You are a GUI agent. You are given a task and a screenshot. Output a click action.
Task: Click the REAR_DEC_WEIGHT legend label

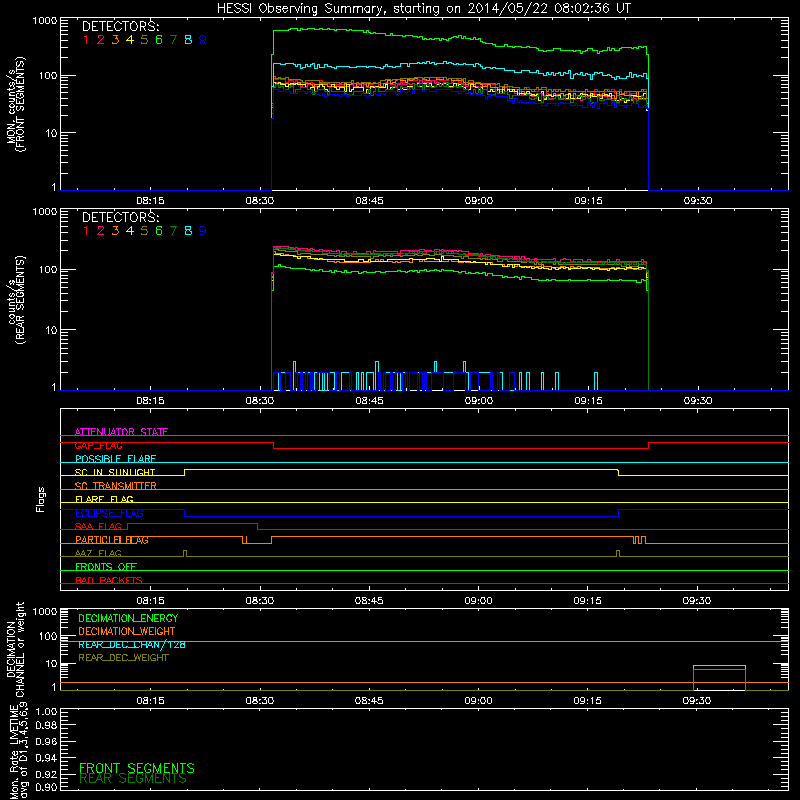123,658
